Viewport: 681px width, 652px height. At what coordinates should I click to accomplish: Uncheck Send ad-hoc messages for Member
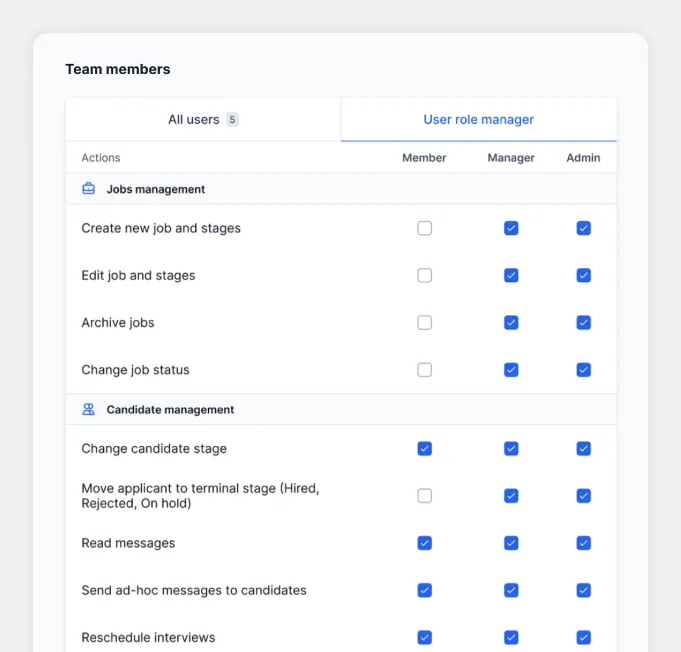[425, 590]
